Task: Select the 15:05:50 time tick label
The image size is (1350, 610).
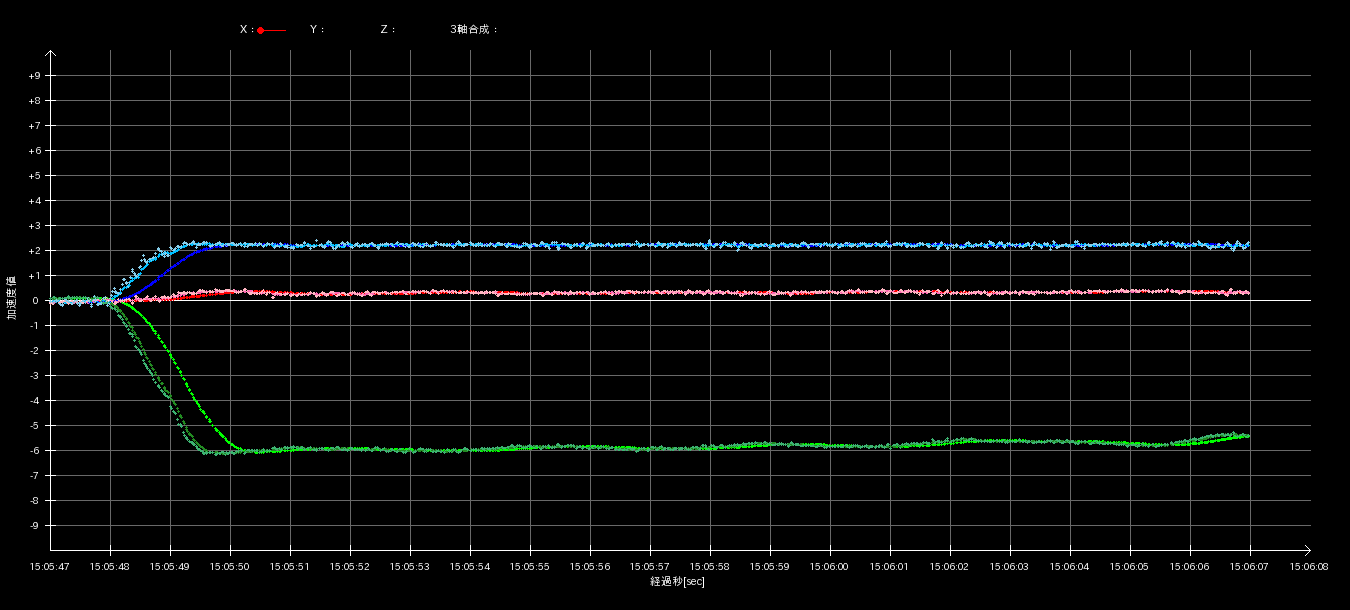Action: pos(230,566)
